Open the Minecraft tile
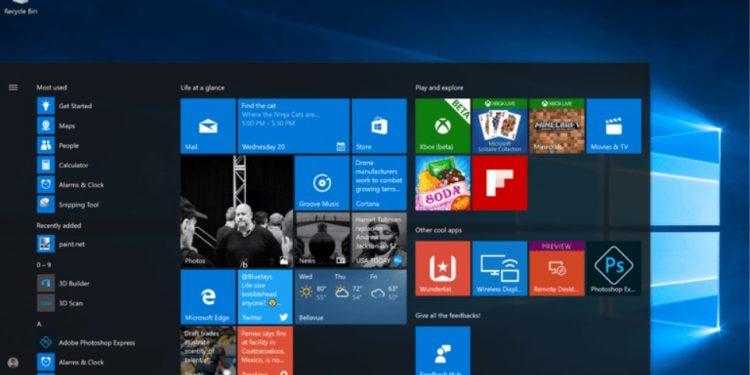This screenshot has width=750, height=375. pyautogui.click(x=557, y=126)
